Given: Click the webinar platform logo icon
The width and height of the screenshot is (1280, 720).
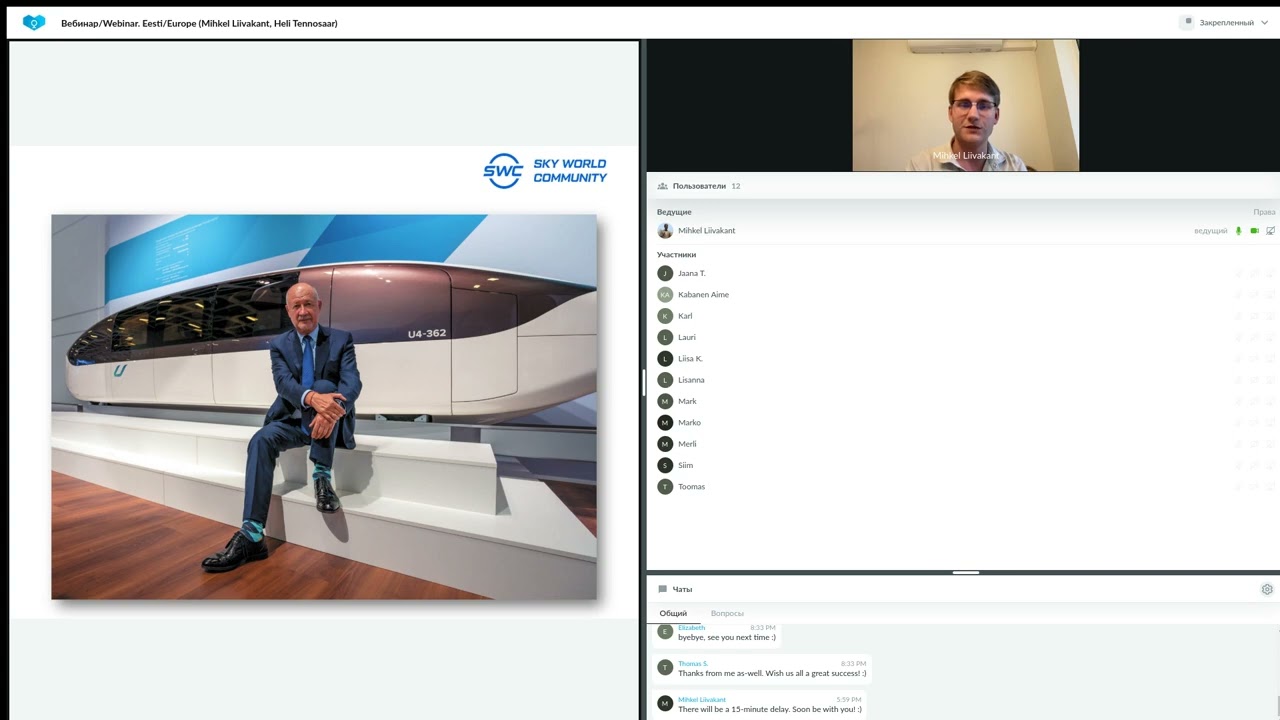Looking at the screenshot, I should (x=34, y=22).
